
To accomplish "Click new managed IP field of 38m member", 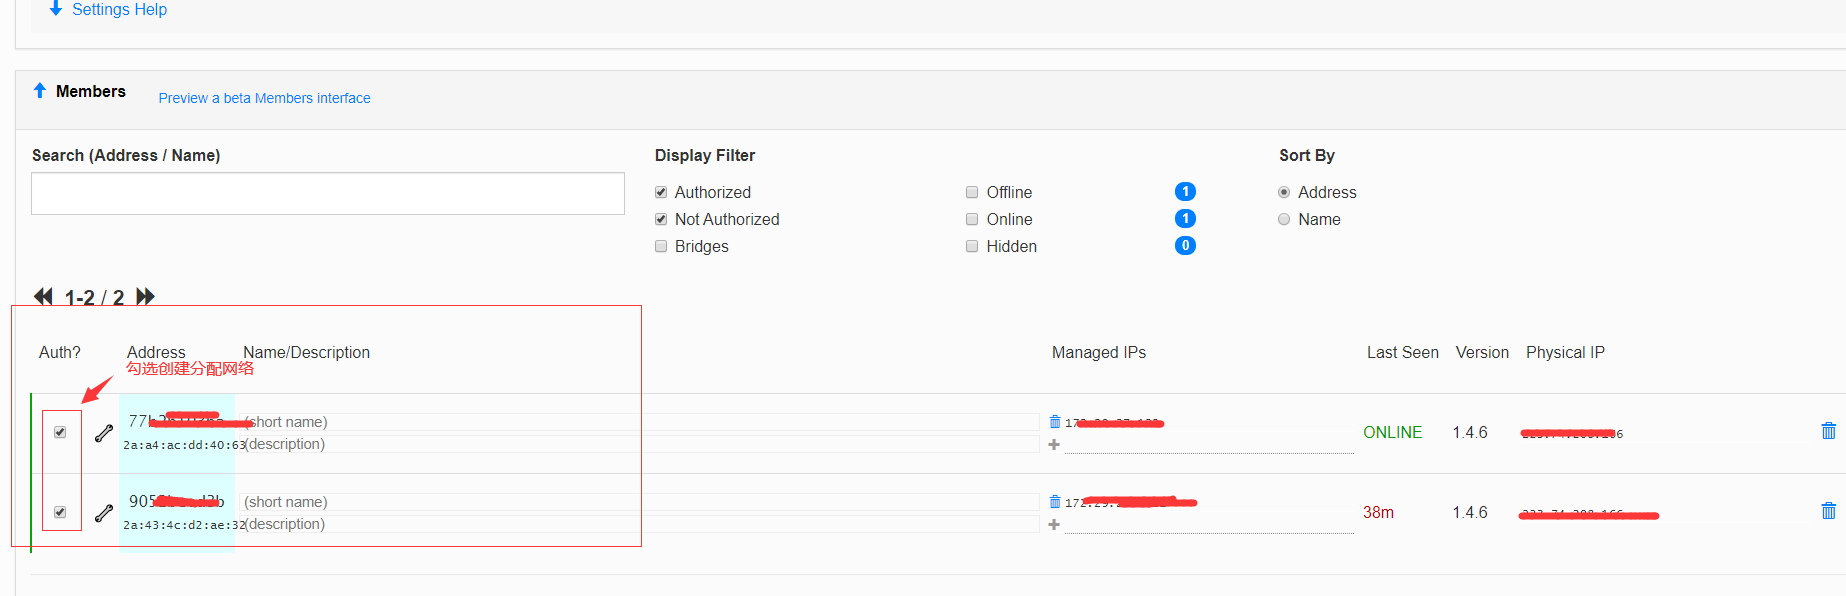I will pos(1209,525).
